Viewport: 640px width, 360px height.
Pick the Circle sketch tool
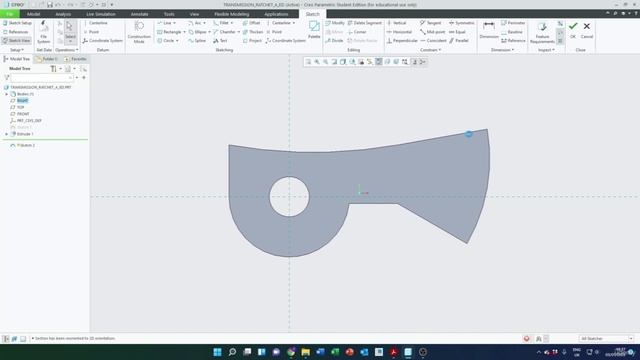coord(165,41)
